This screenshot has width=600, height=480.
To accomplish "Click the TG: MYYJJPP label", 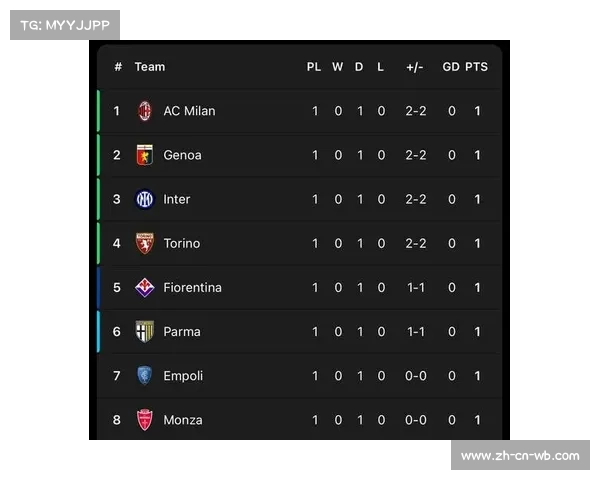I will 65,25.
